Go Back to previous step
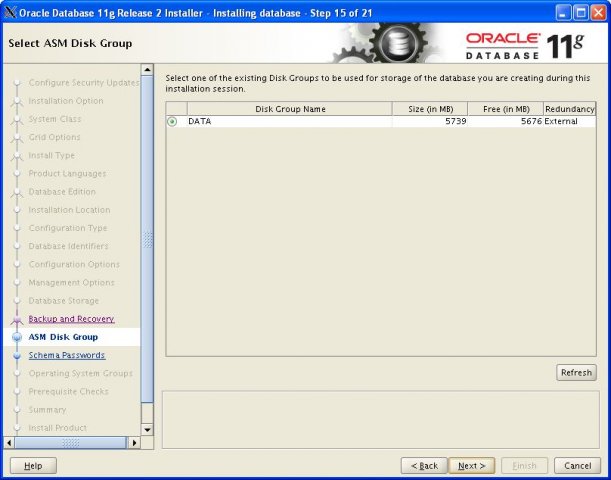 424,466
